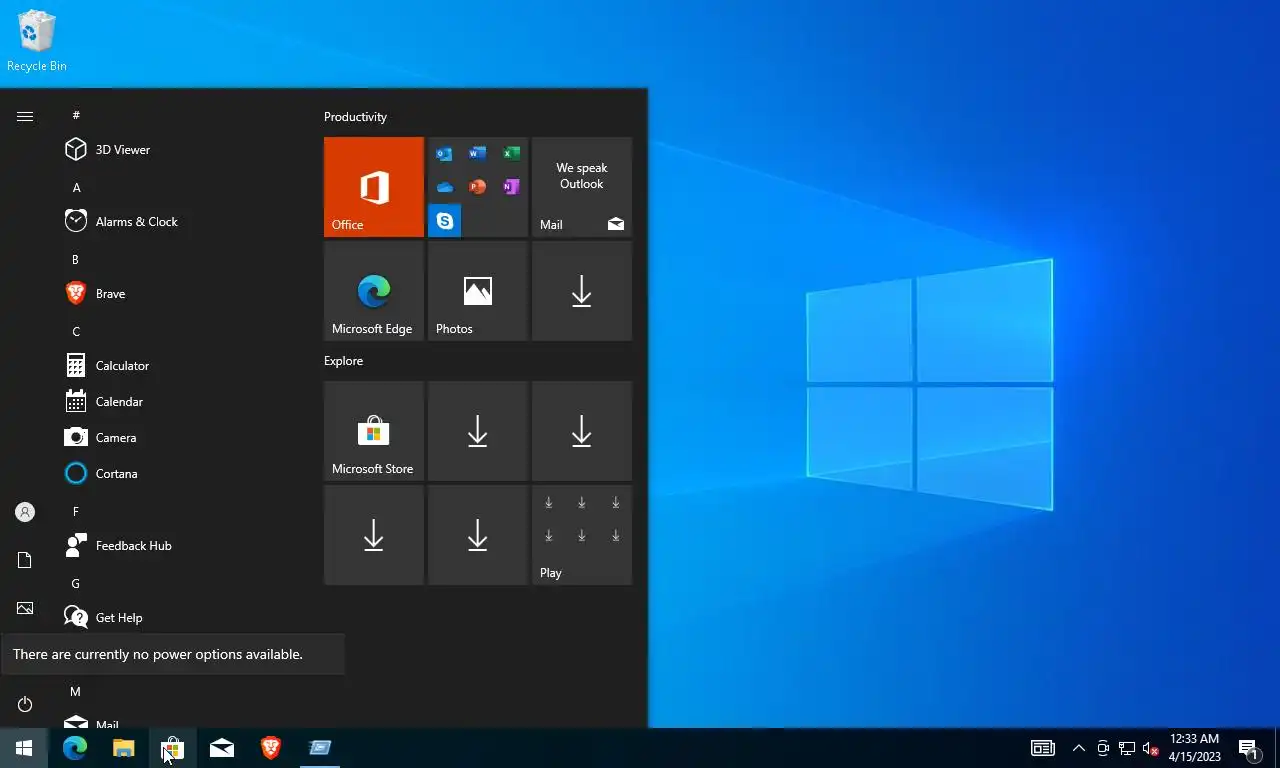Open the clock showing 12:33 AM
Viewport: 1280px width, 768px height.
click(x=1194, y=748)
